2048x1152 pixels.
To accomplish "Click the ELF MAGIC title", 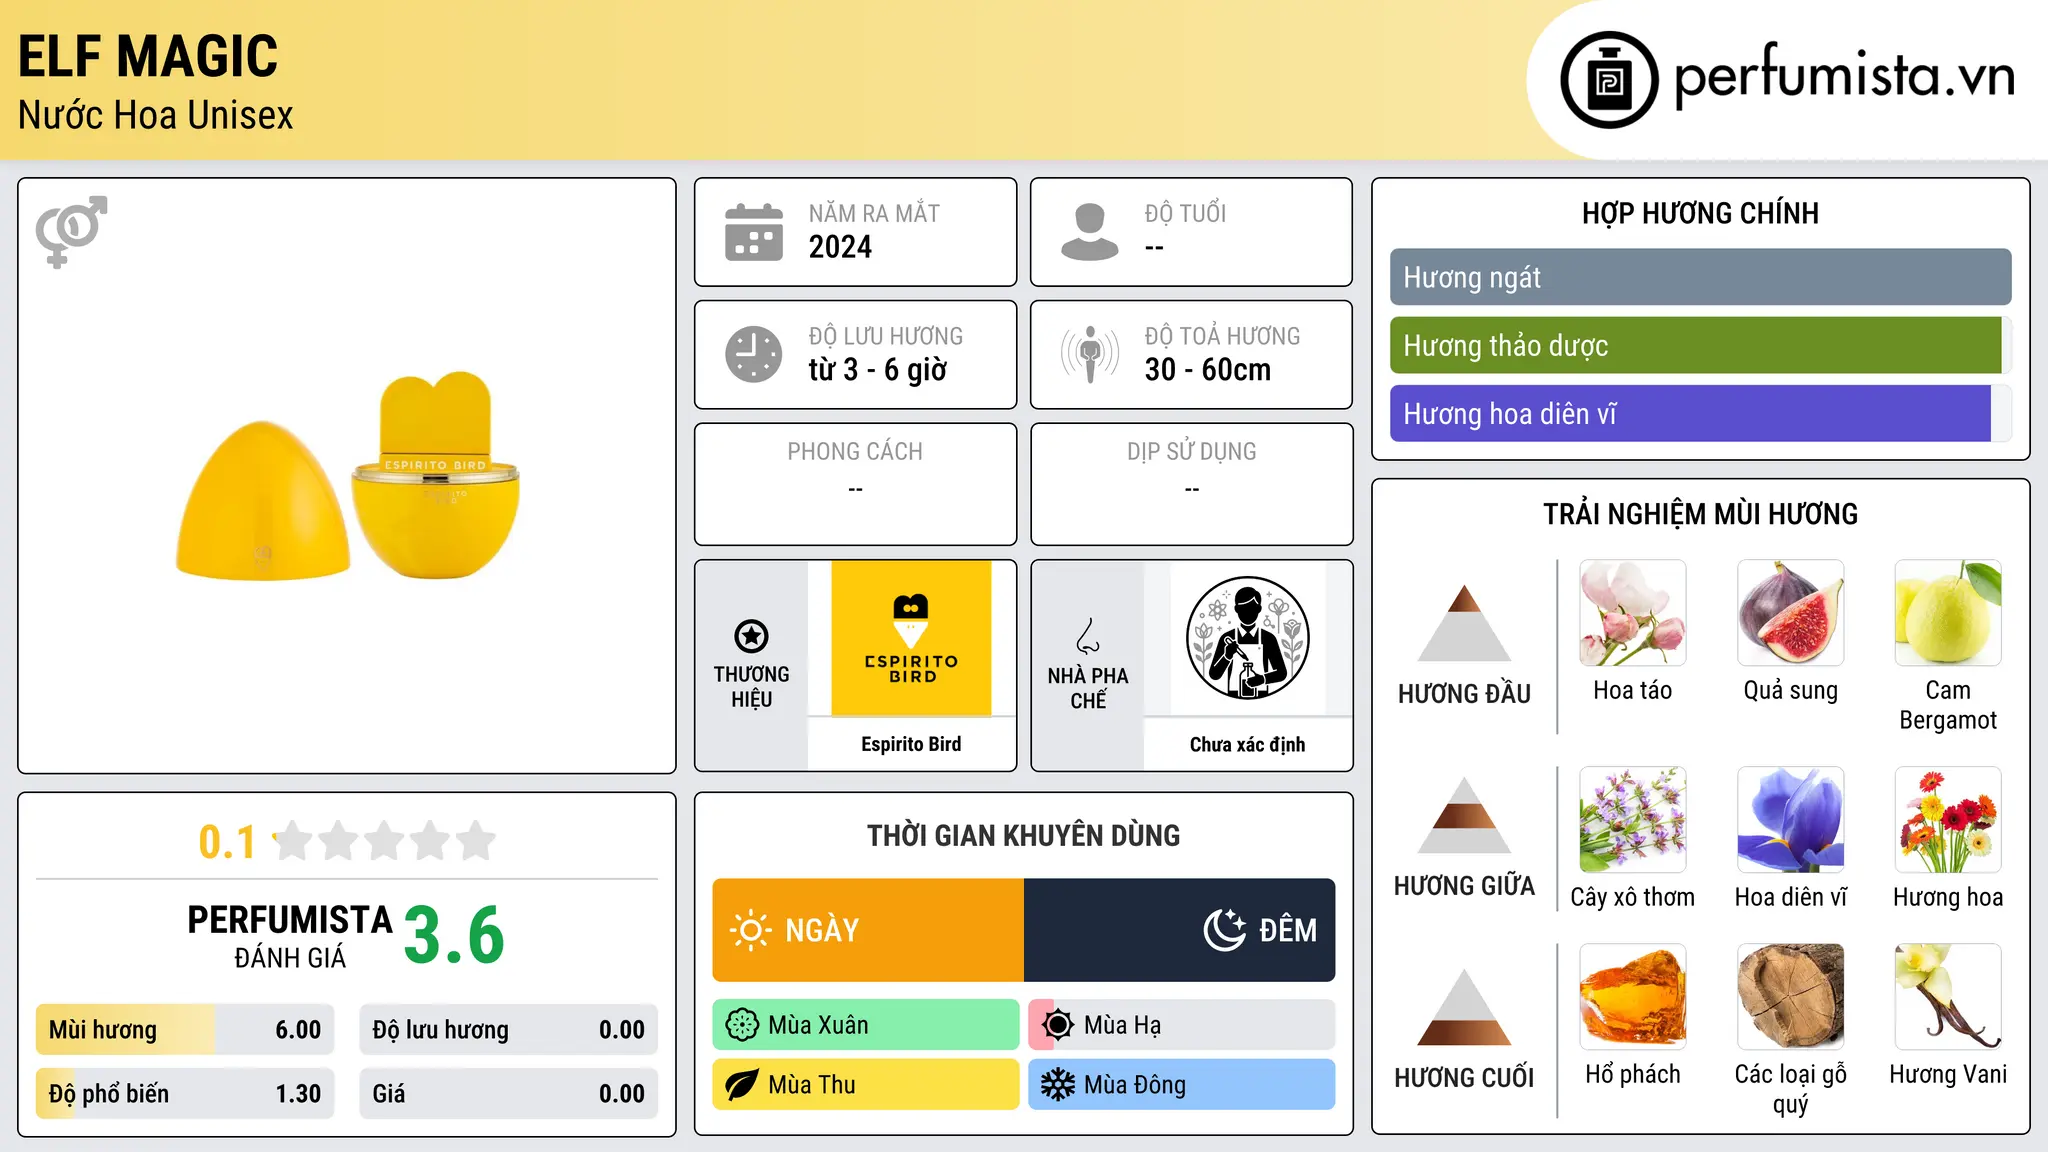I will (x=148, y=56).
